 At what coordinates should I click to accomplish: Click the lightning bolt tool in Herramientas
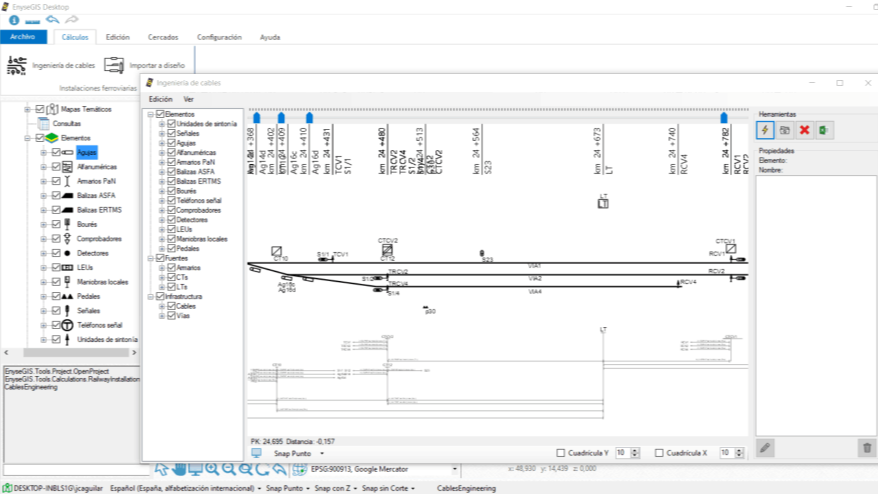point(766,130)
